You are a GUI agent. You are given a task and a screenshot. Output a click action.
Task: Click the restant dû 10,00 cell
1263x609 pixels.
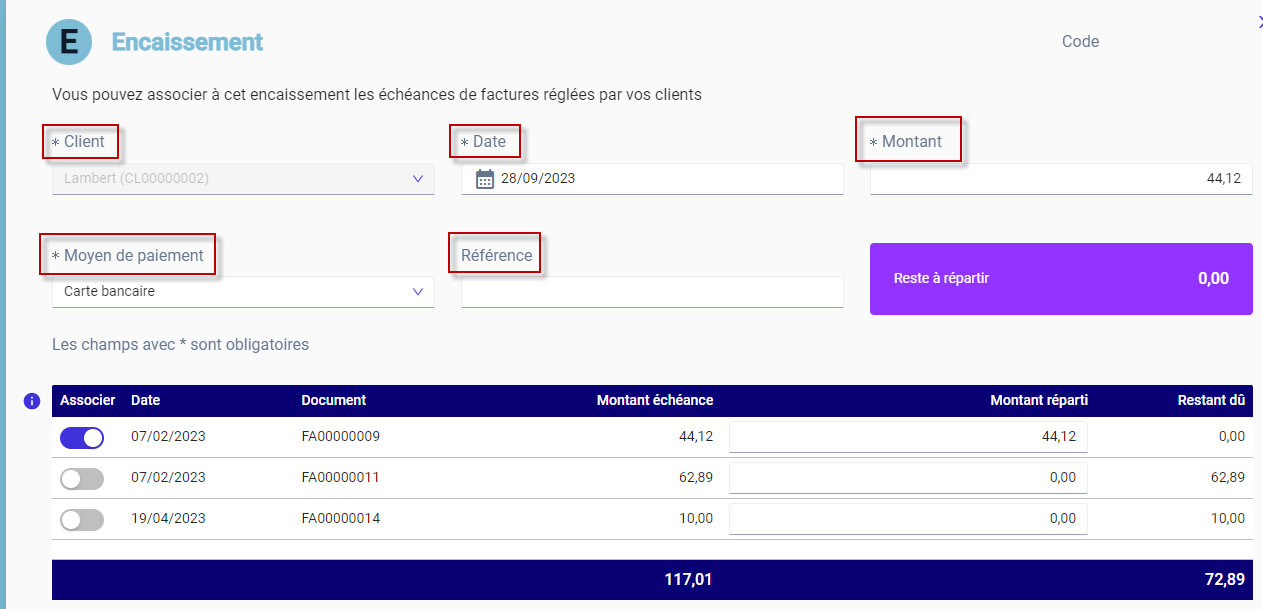(x=1228, y=519)
